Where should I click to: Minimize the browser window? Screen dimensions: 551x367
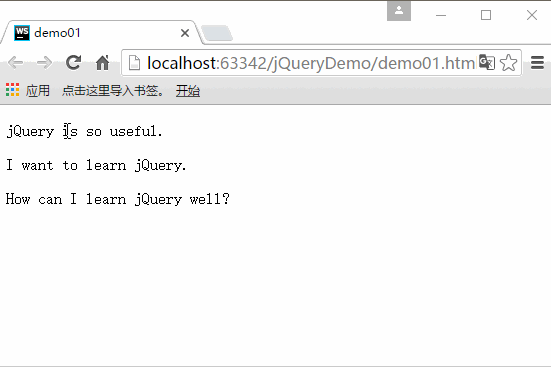coord(441,15)
